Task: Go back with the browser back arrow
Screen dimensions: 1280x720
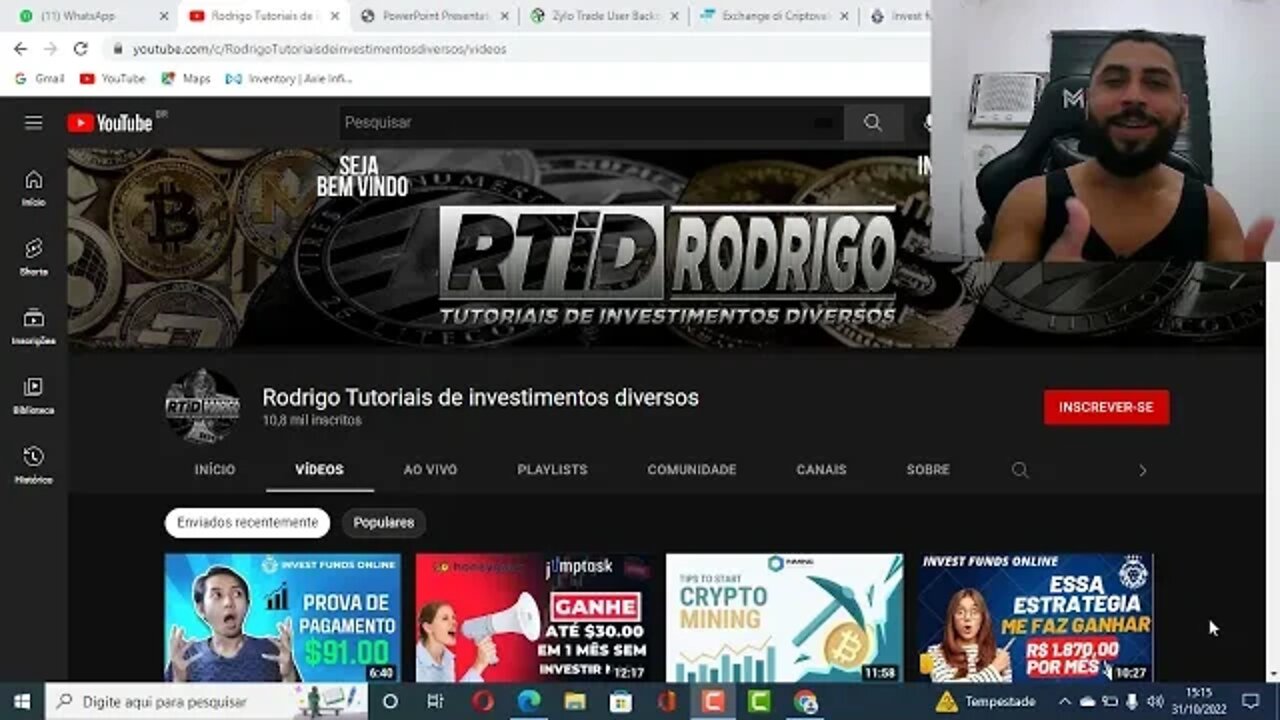Action: pyautogui.click(x=20, y=48)
